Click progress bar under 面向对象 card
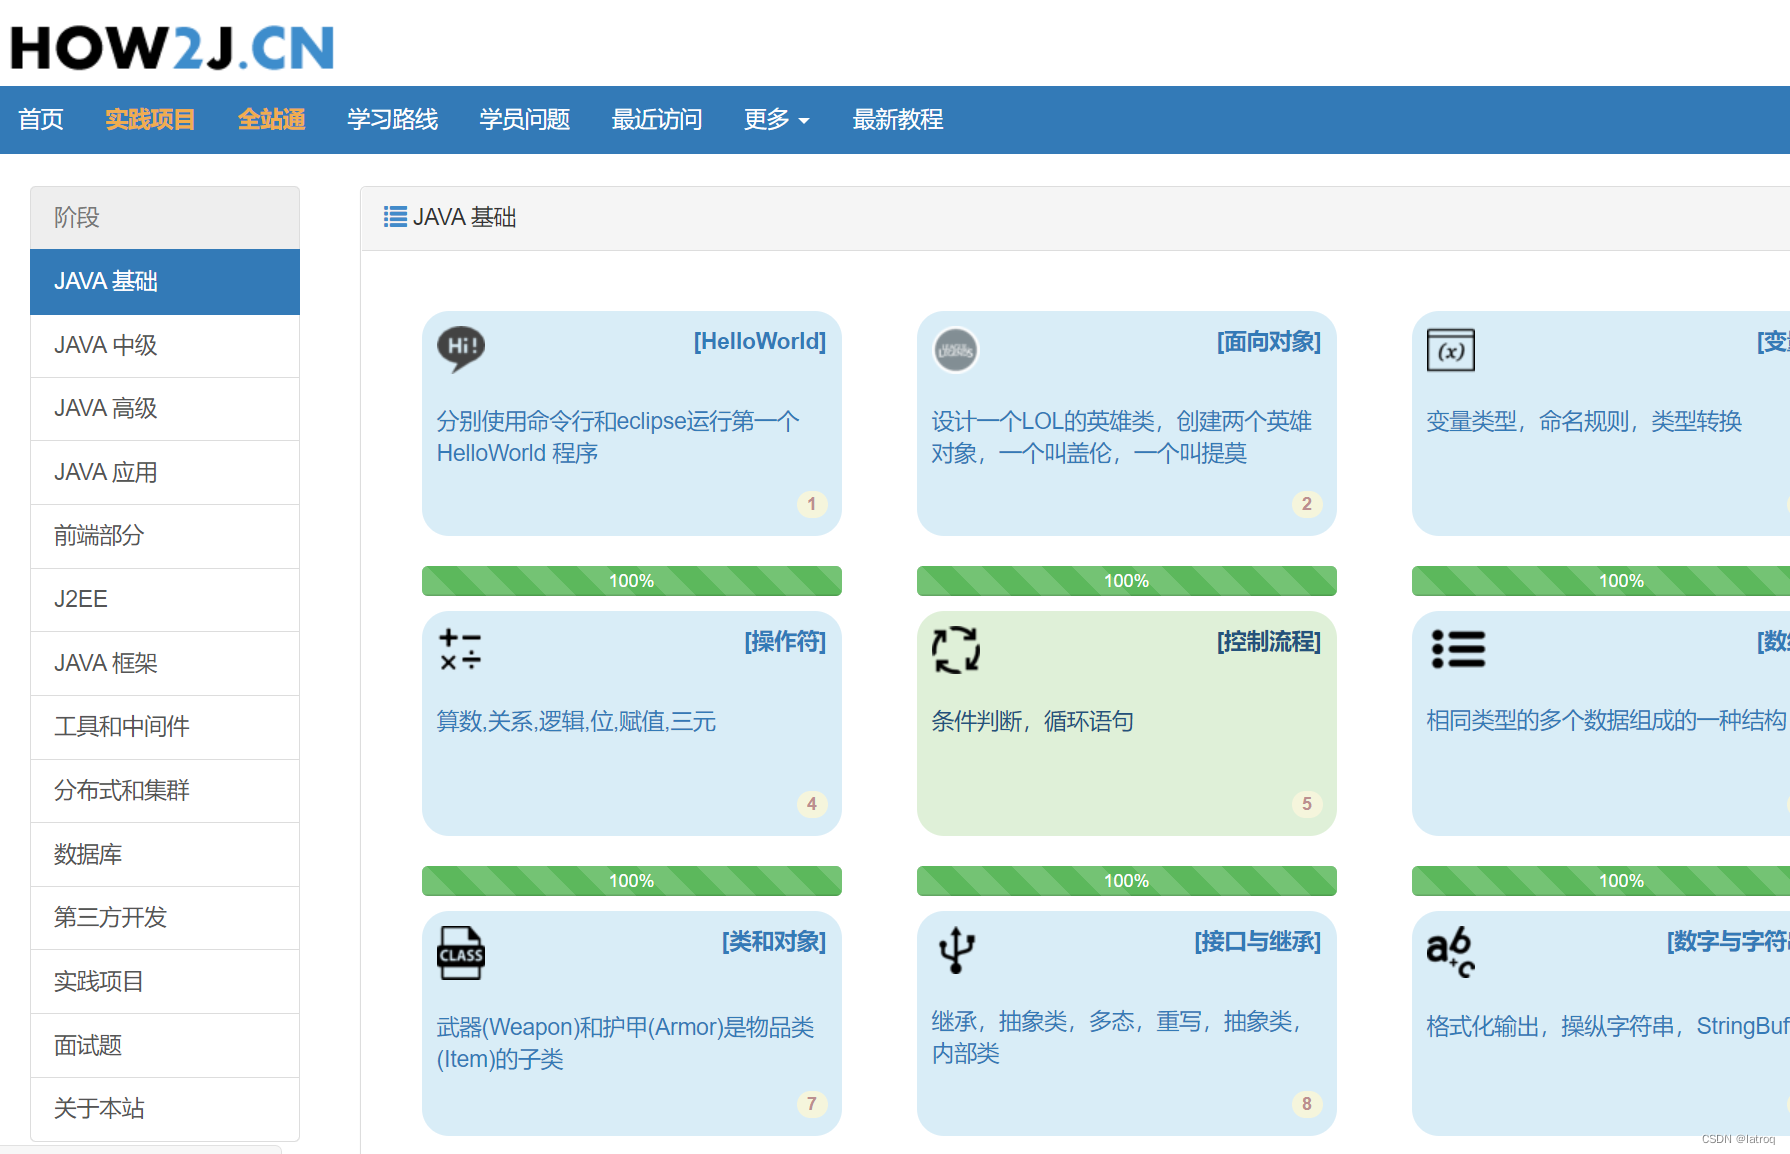This screenshot has width=1790, height=1154. (x=1127, y=581)
